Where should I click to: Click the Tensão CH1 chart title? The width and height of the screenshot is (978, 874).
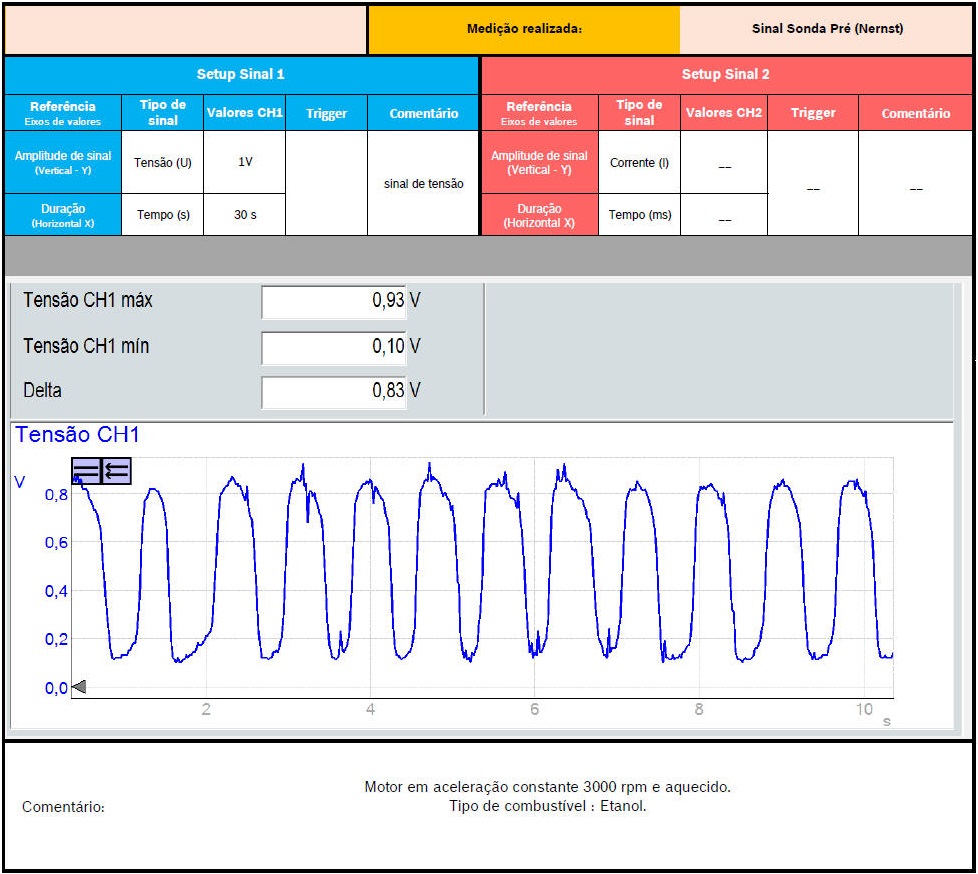tap(78, 435)
